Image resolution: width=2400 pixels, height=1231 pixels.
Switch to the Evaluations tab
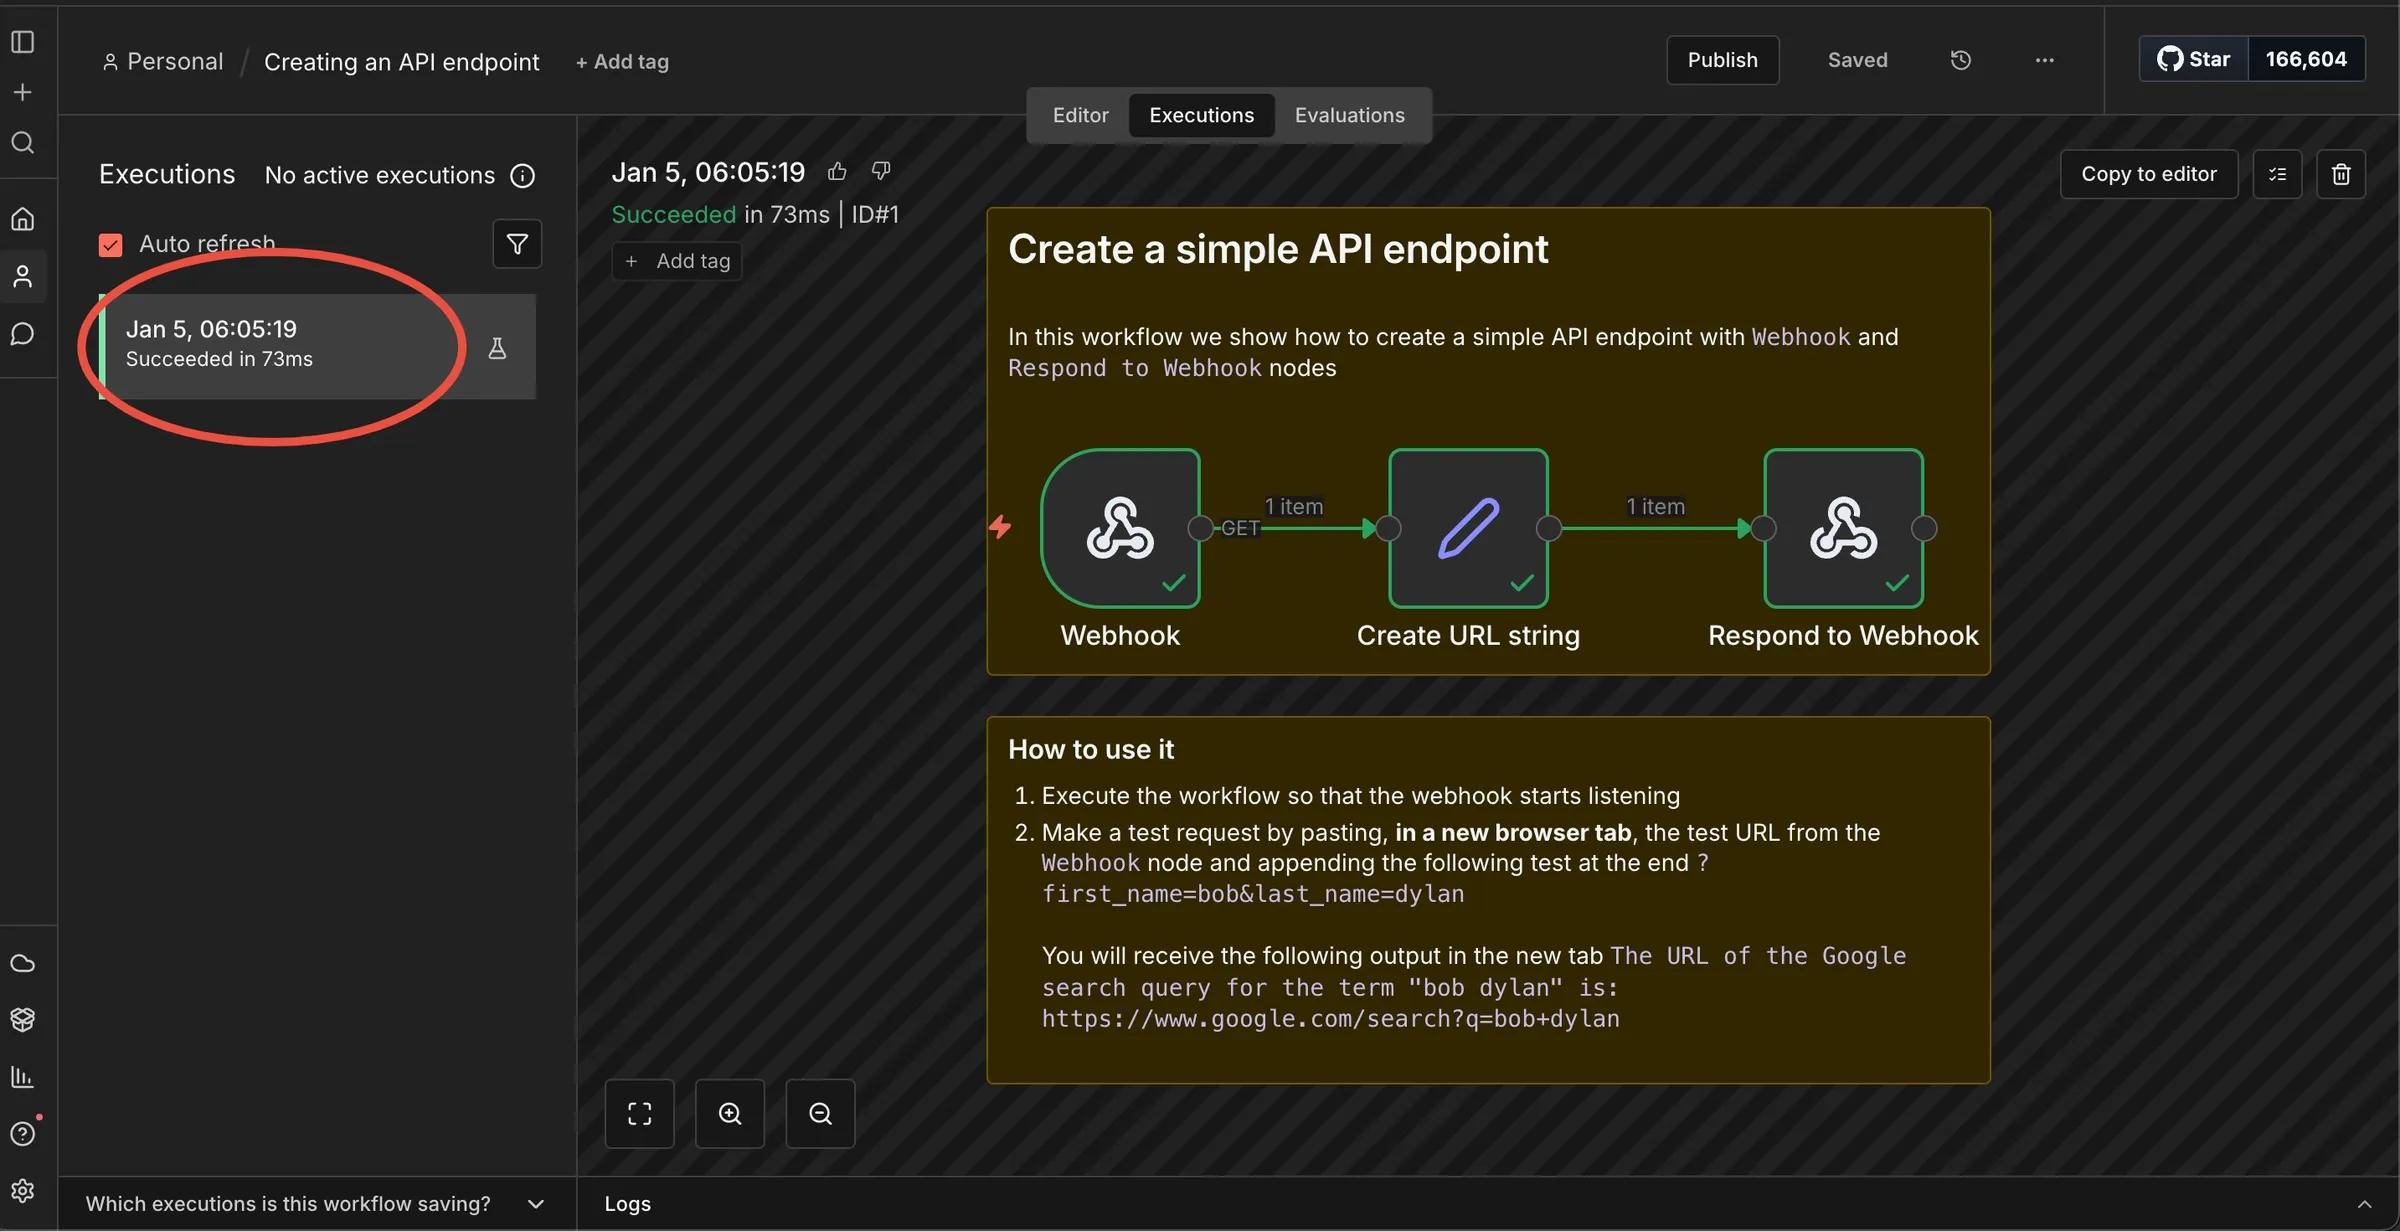click(x=1349, y=115)
